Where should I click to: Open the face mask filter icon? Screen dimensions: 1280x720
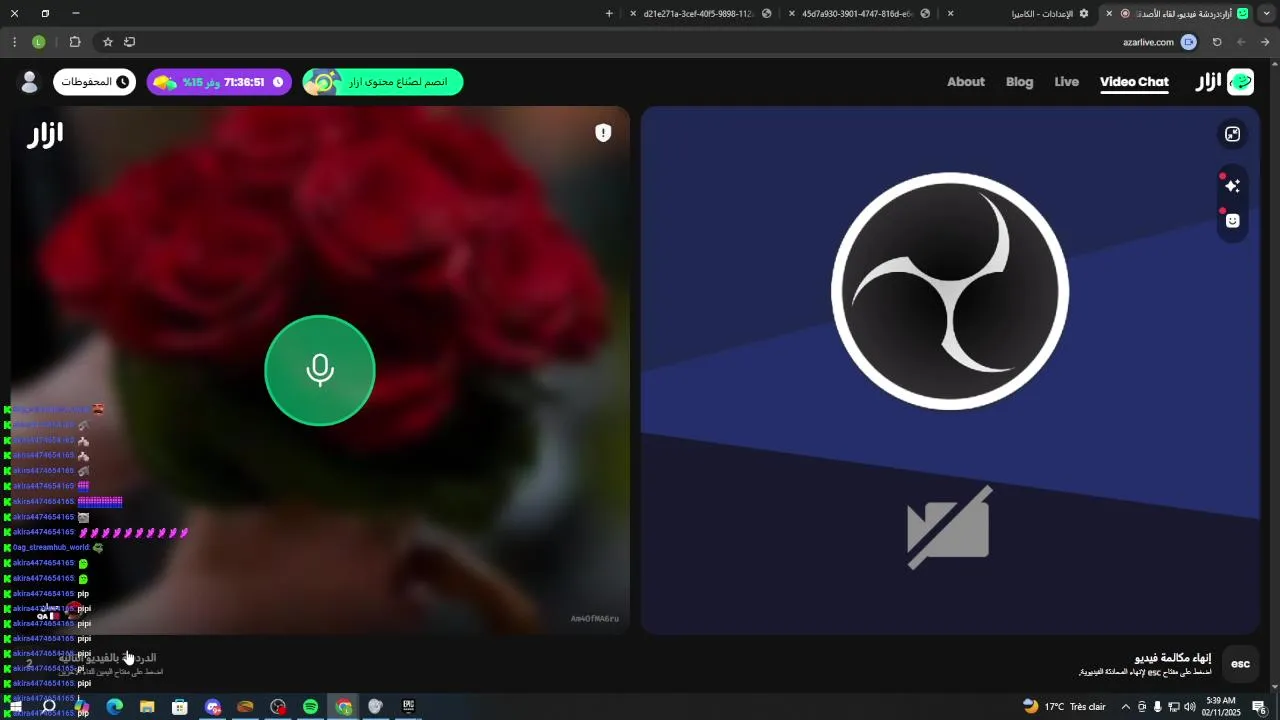tap(1232, 221)
